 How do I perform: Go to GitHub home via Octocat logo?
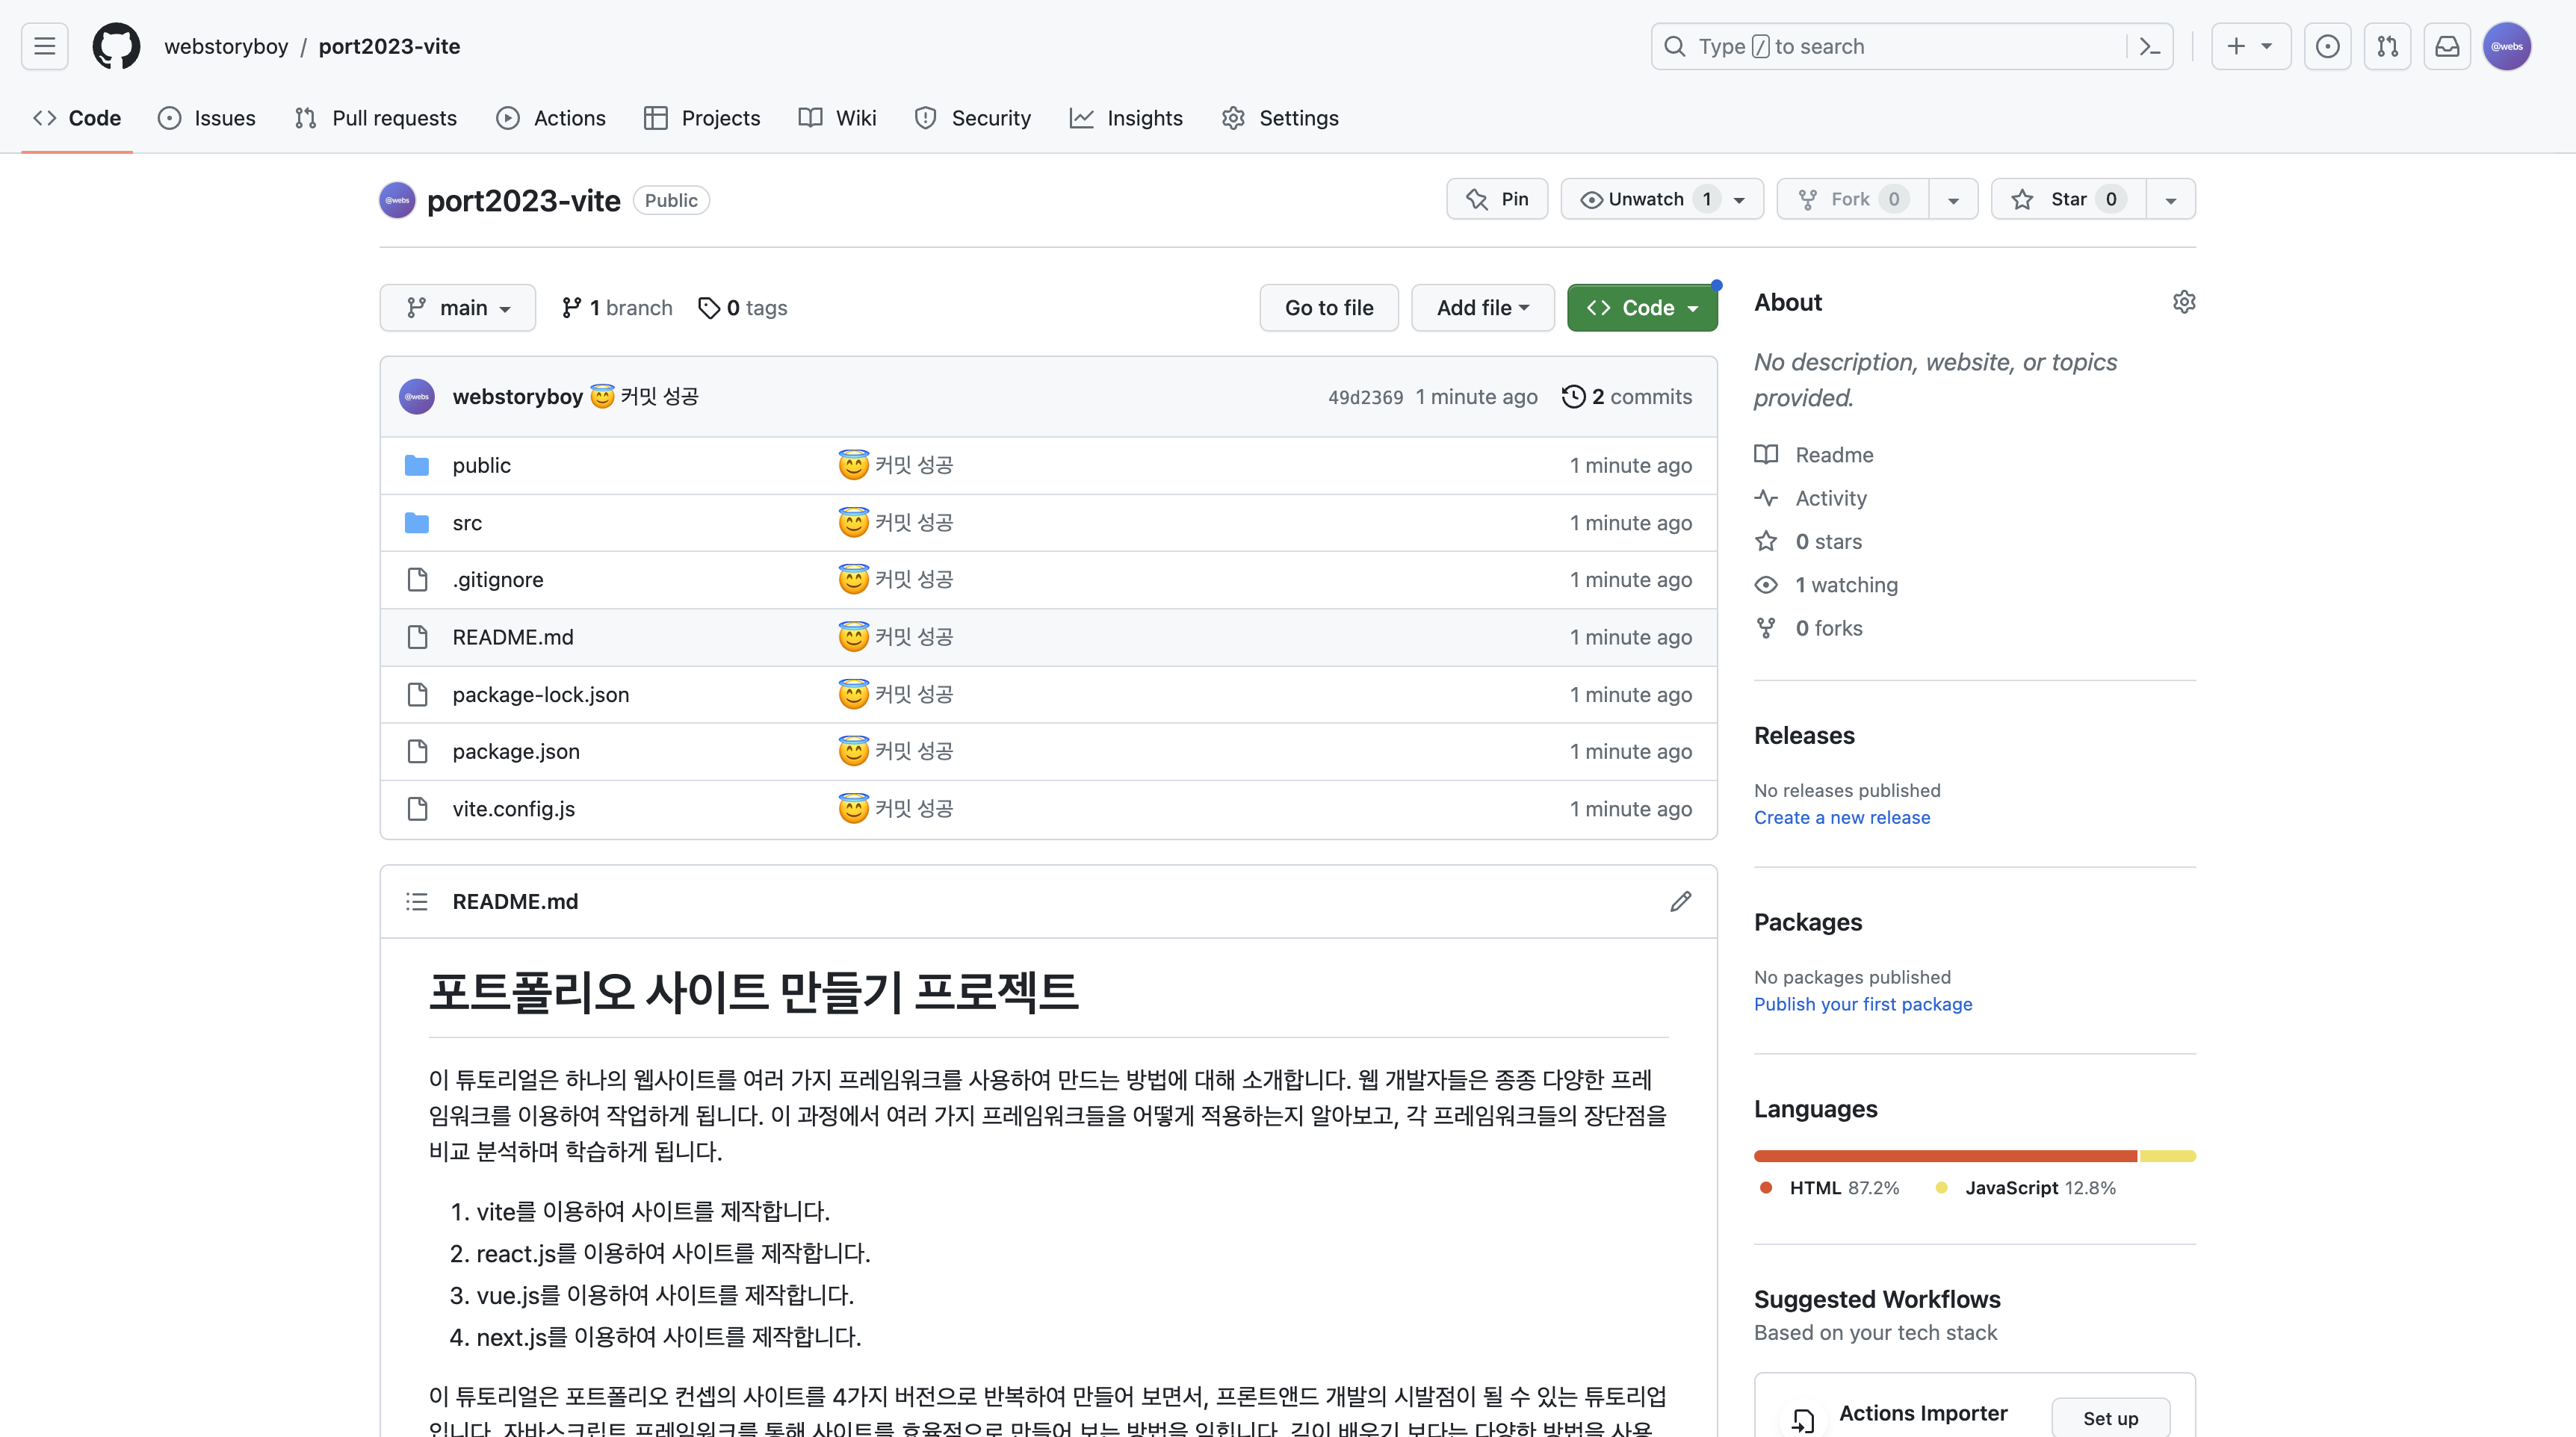pyautogui.click(x=116, y=46)
